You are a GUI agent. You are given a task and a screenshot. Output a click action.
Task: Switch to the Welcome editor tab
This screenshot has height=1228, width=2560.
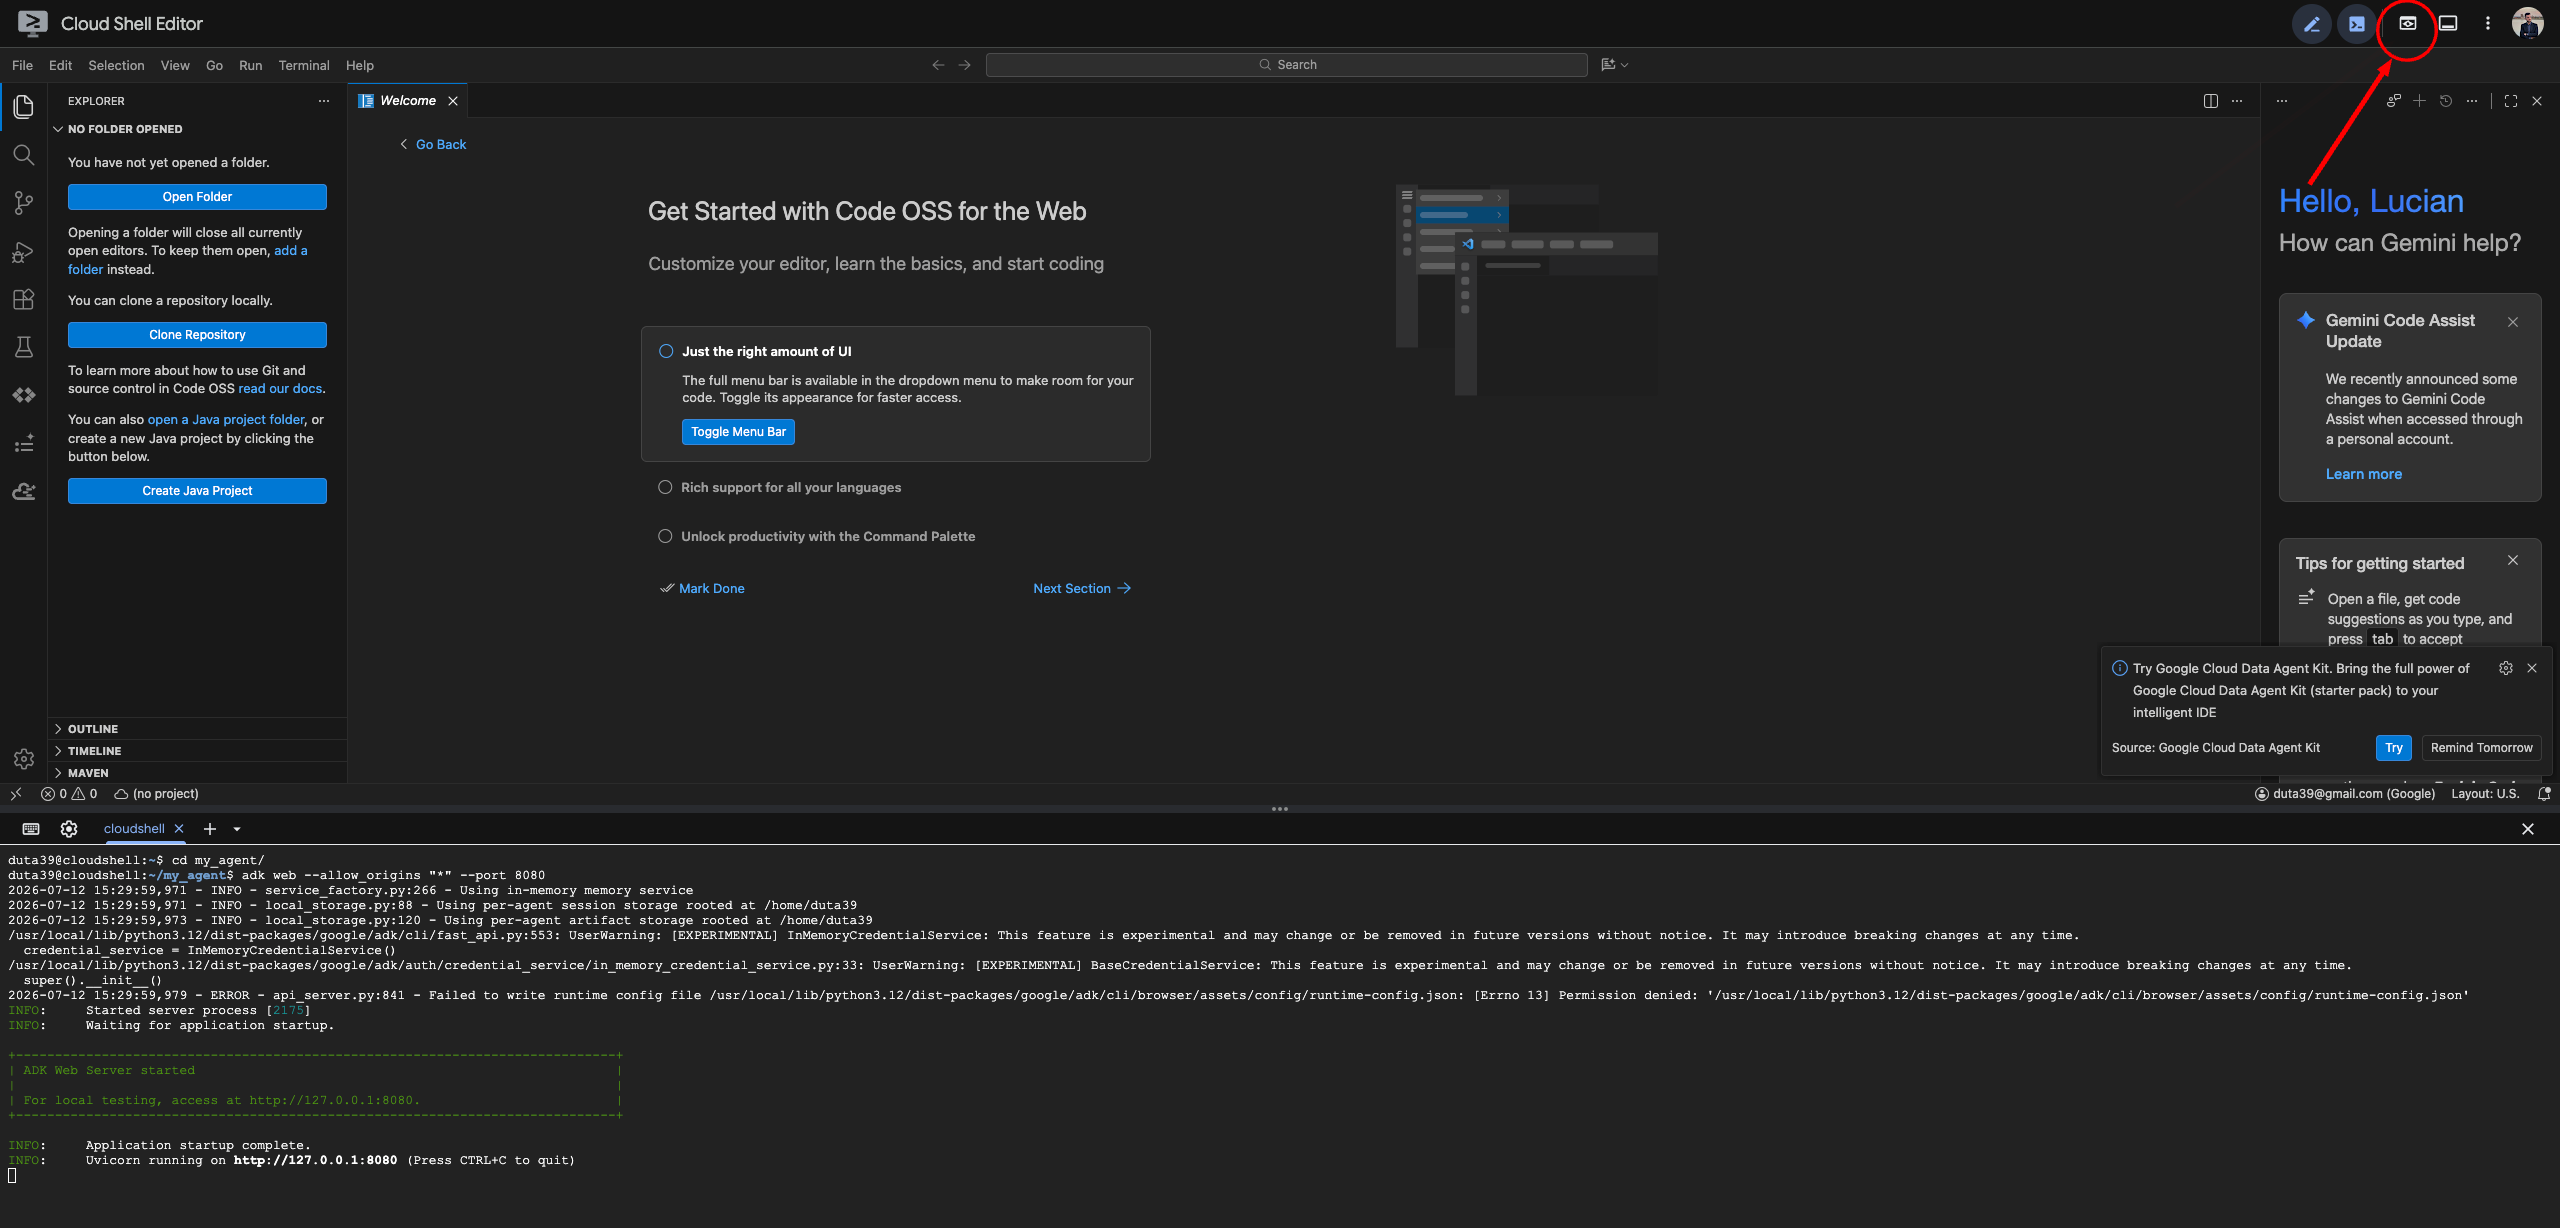[408, 101]
